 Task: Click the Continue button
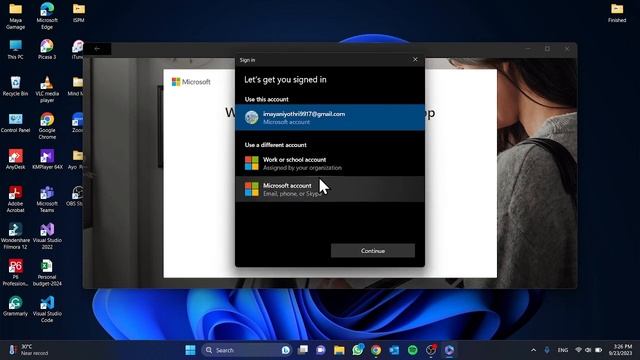pos(373,251)
